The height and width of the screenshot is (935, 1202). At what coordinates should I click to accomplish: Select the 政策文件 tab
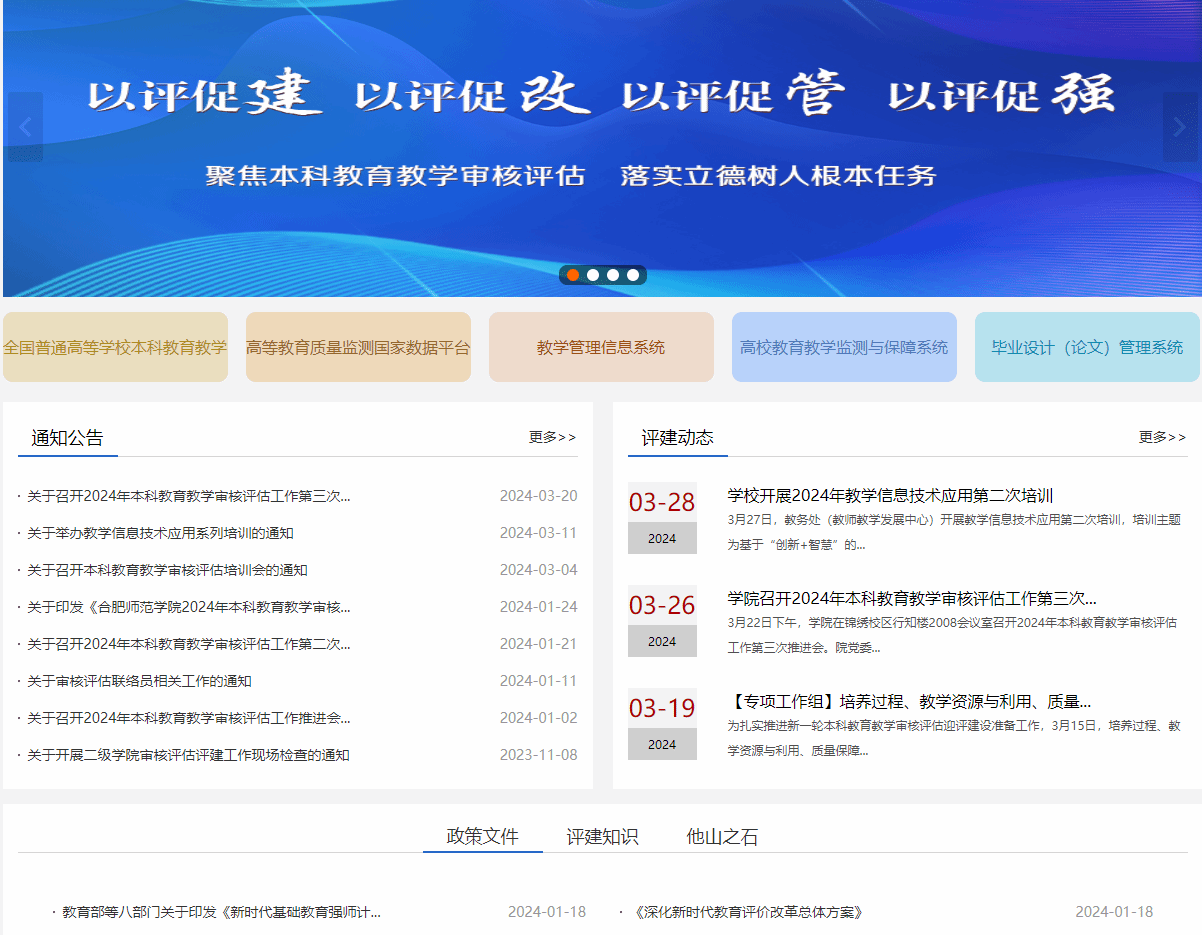[x=482, y=837]
